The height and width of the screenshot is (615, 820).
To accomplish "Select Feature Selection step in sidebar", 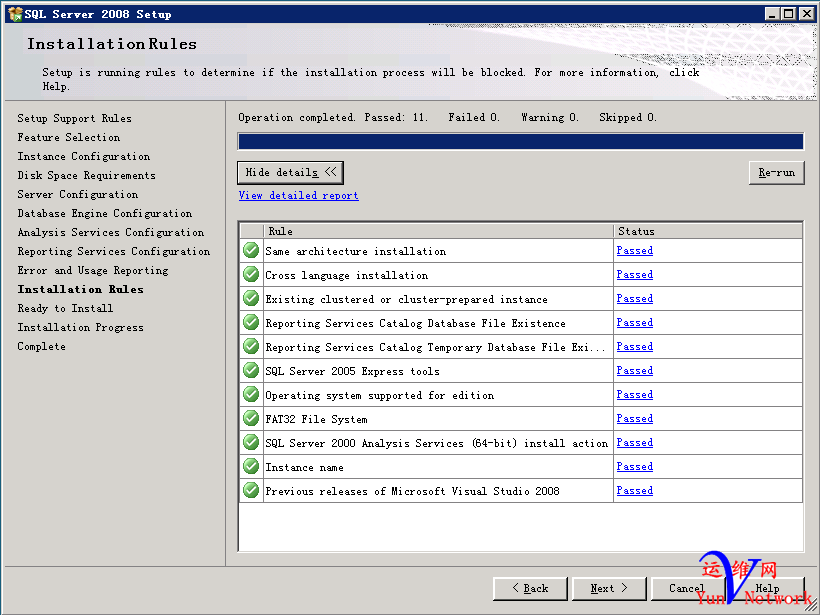I will click(69, 138).
